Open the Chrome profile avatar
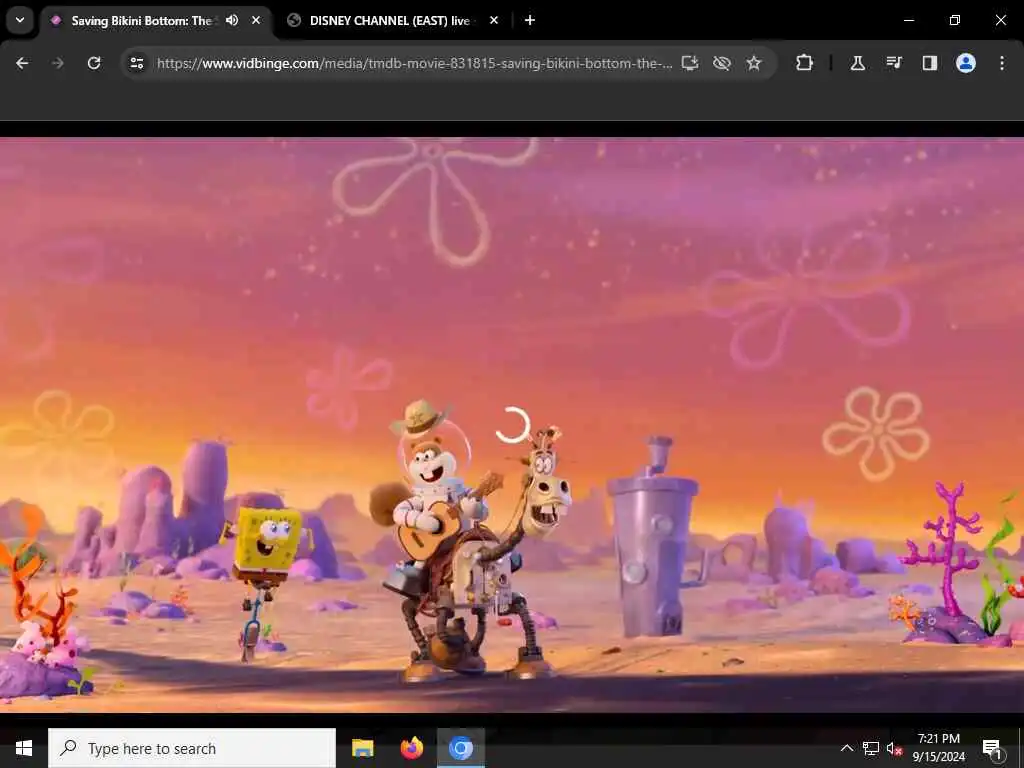 965,63
